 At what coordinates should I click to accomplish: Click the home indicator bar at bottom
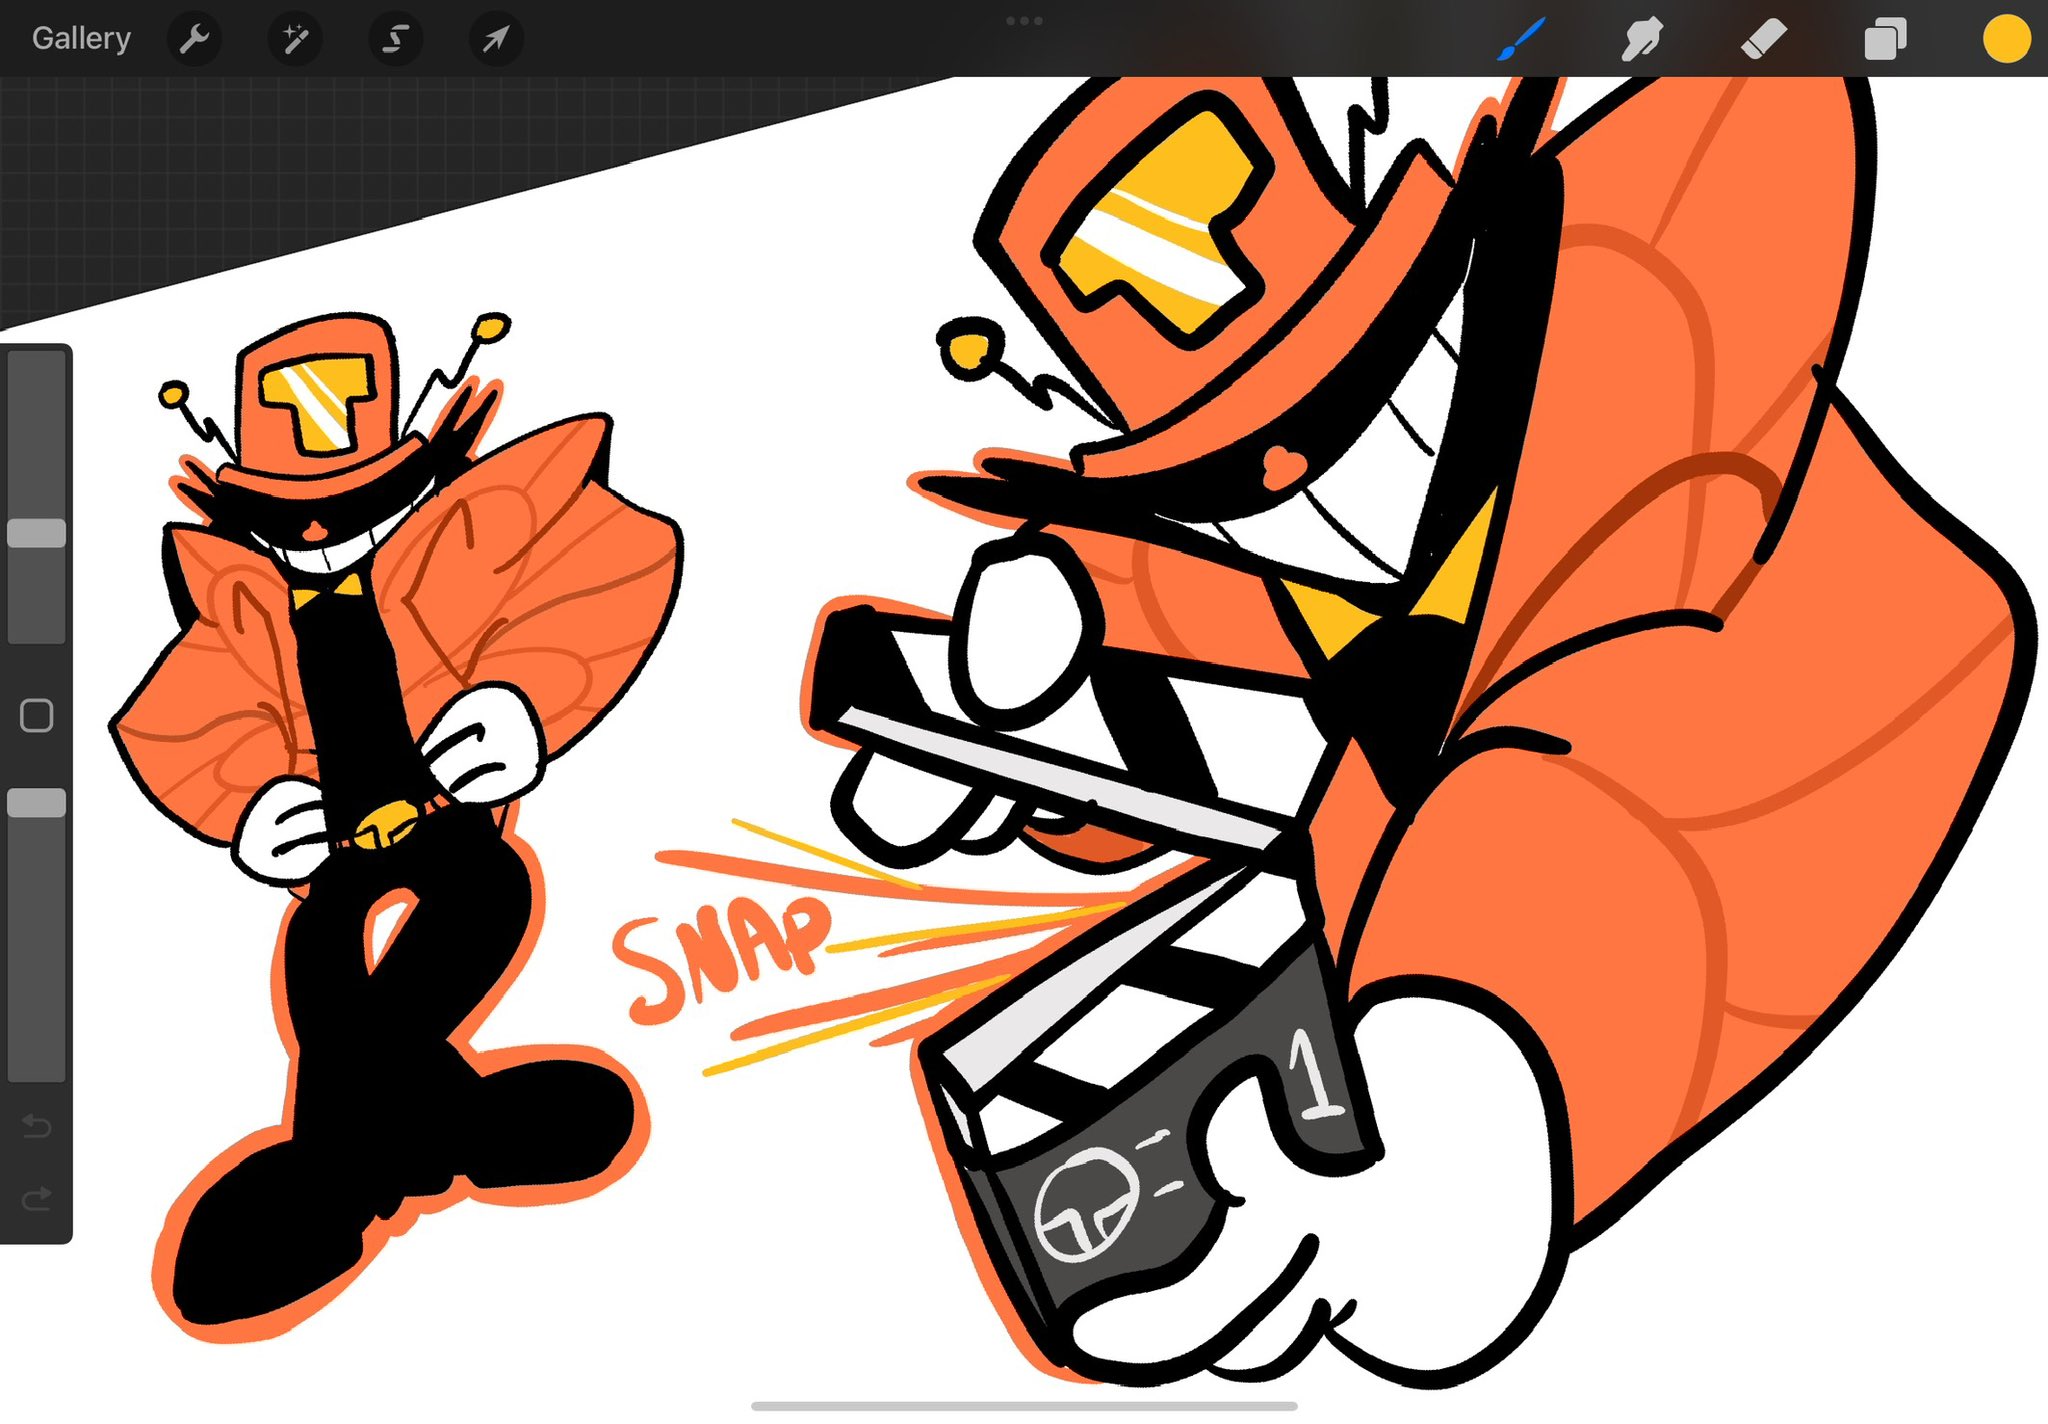click(x=1024, y=1406)
